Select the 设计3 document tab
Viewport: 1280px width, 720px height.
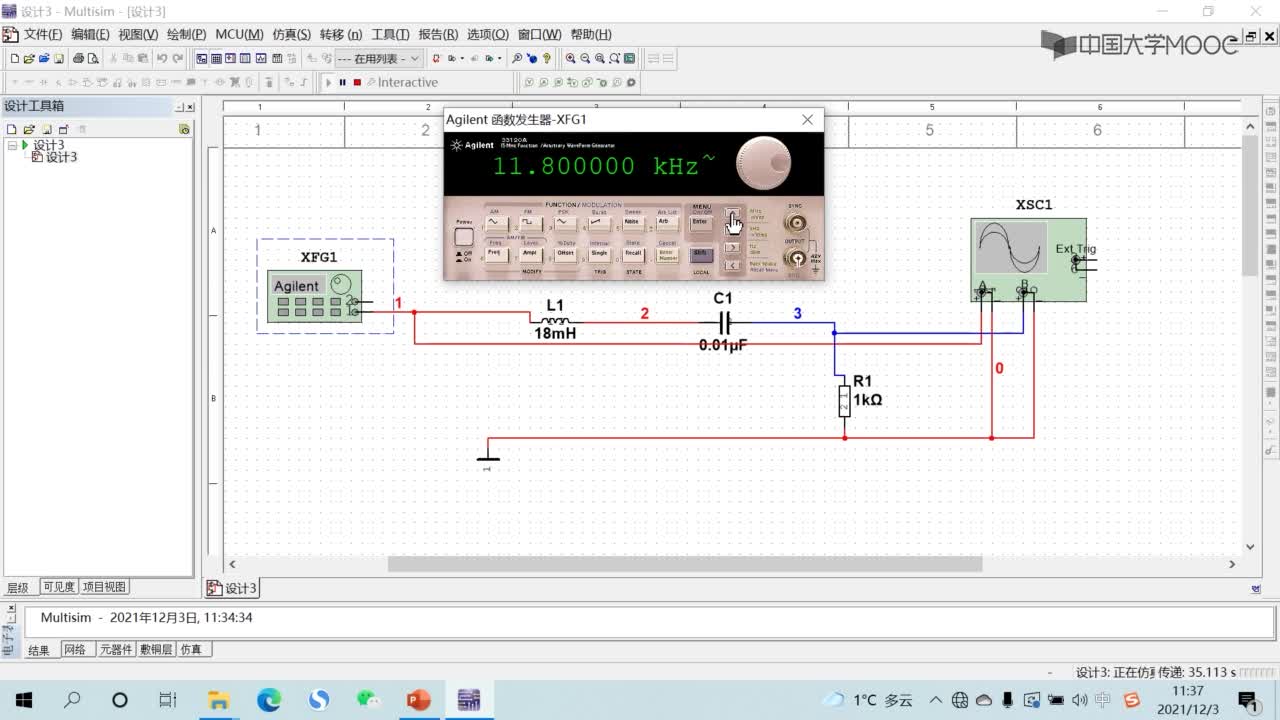pyautogui.click(x=232, y=588)
